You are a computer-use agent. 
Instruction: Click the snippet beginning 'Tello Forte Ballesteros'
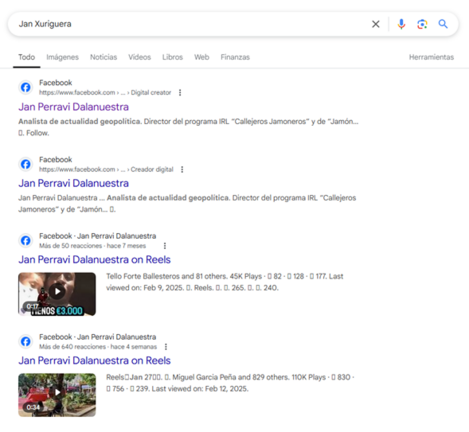click(225, 282)
